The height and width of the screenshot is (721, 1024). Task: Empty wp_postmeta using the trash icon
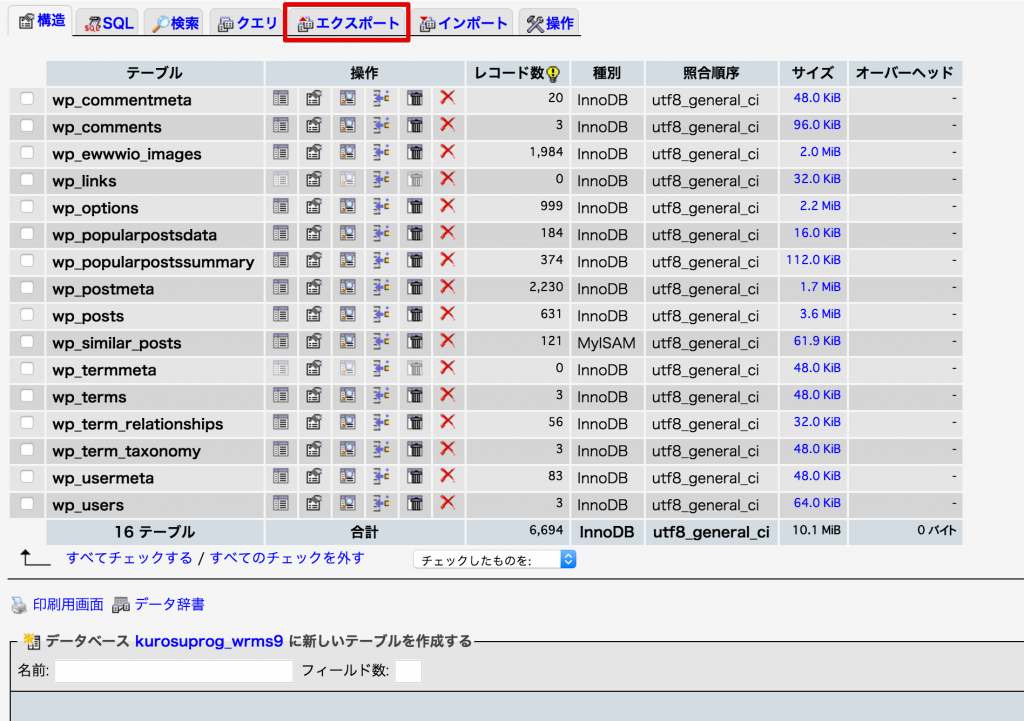pos(415,287)
